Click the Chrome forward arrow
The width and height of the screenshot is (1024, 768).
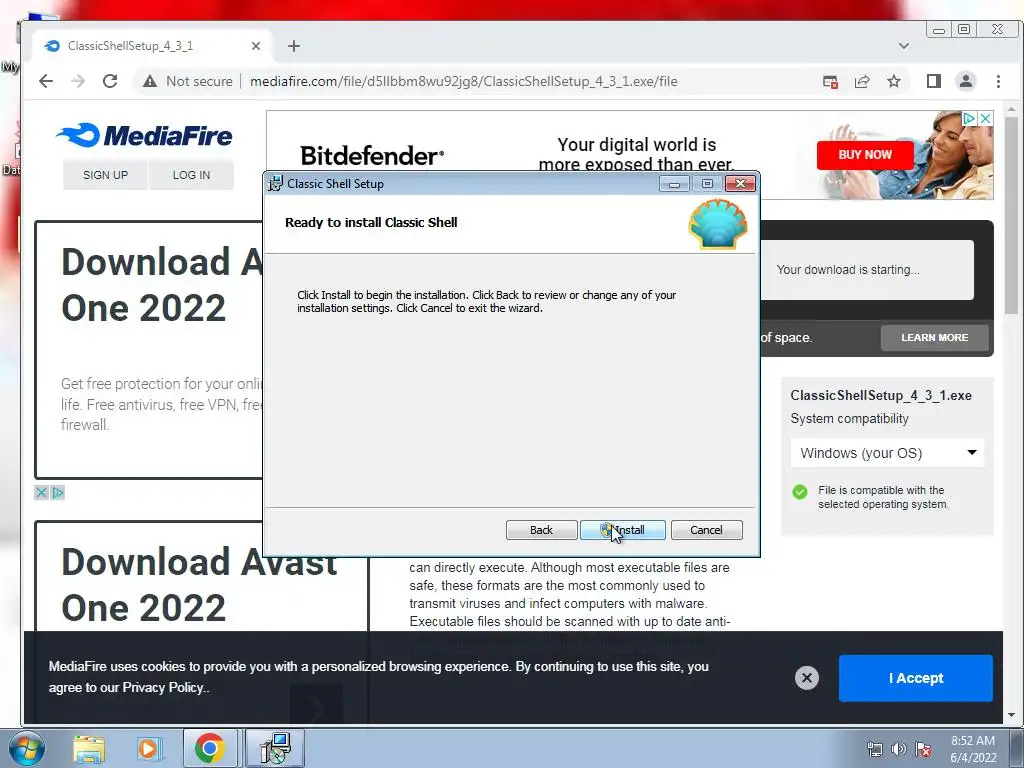tap(78, 81)
